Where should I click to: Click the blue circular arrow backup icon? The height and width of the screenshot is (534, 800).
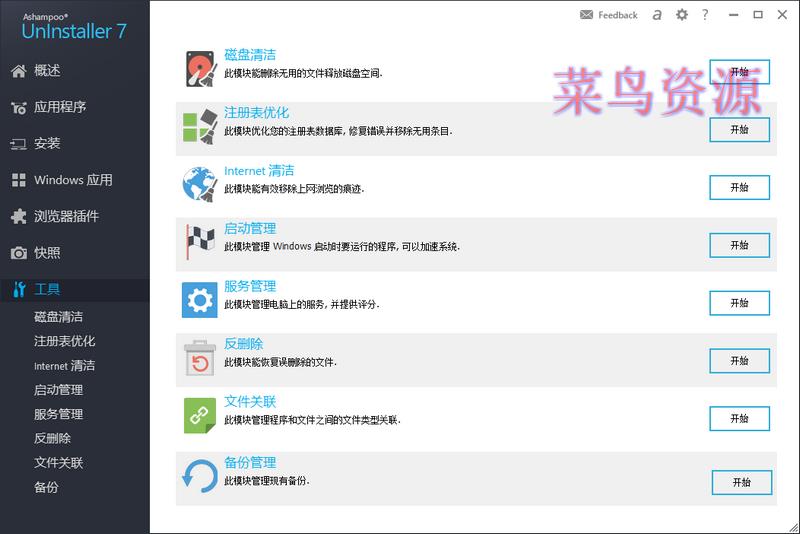point(200,476)
